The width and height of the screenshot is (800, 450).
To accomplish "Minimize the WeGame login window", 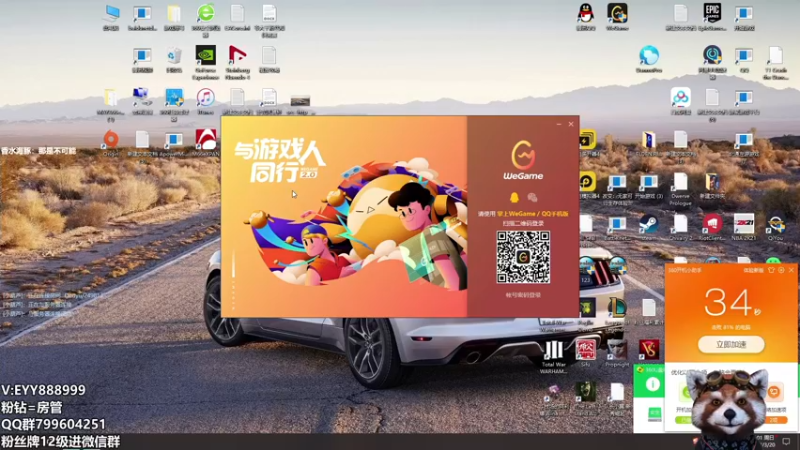I will coord(559,124).
